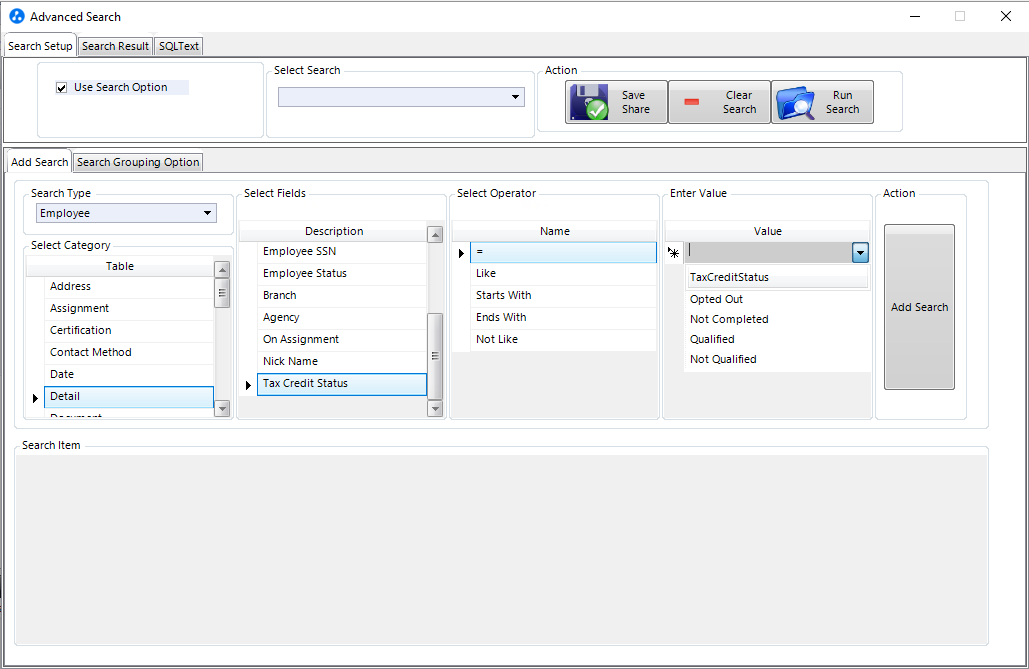The height and width of the screenshot is (669, 1029).
Task: Click up arrow of Select Fields scrollbar
Action: tap(434, 234)
